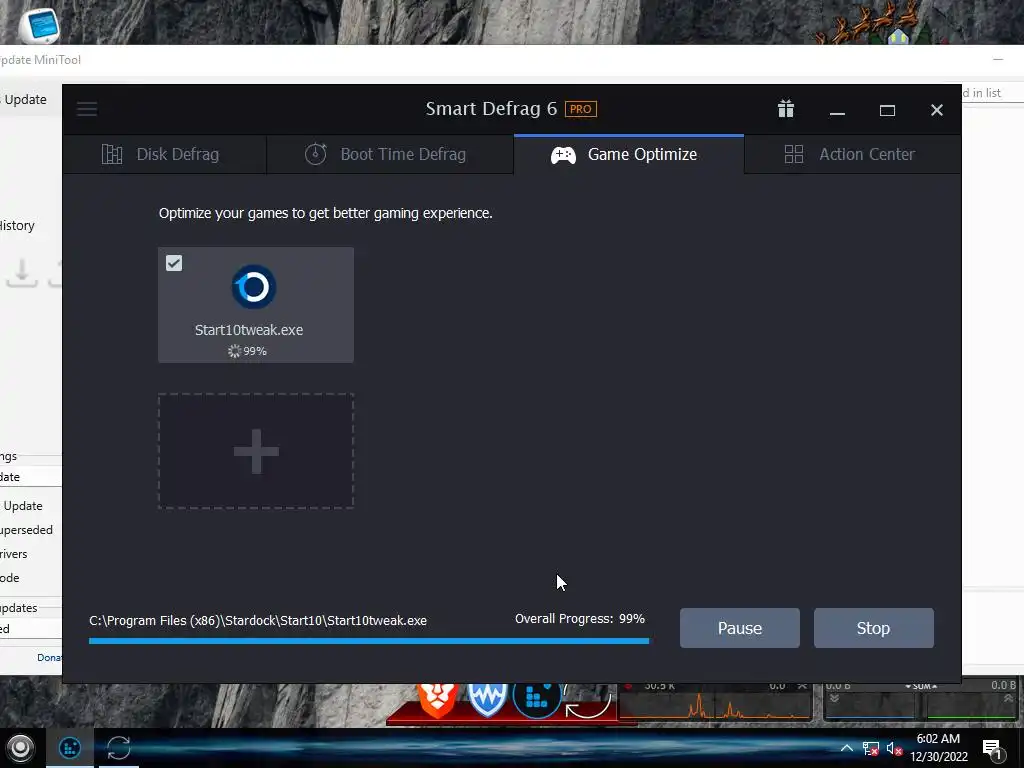Click the refresh-arrows taskbar app icon

pos(119,748)
